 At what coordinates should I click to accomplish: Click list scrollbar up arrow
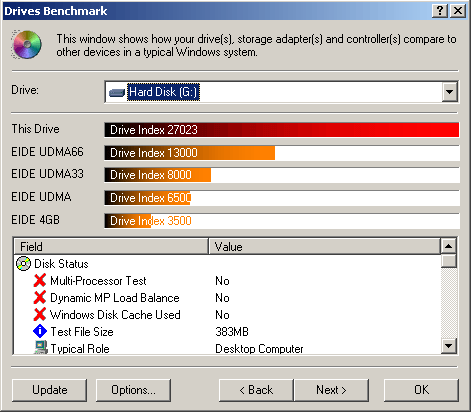tap(449, 247)
